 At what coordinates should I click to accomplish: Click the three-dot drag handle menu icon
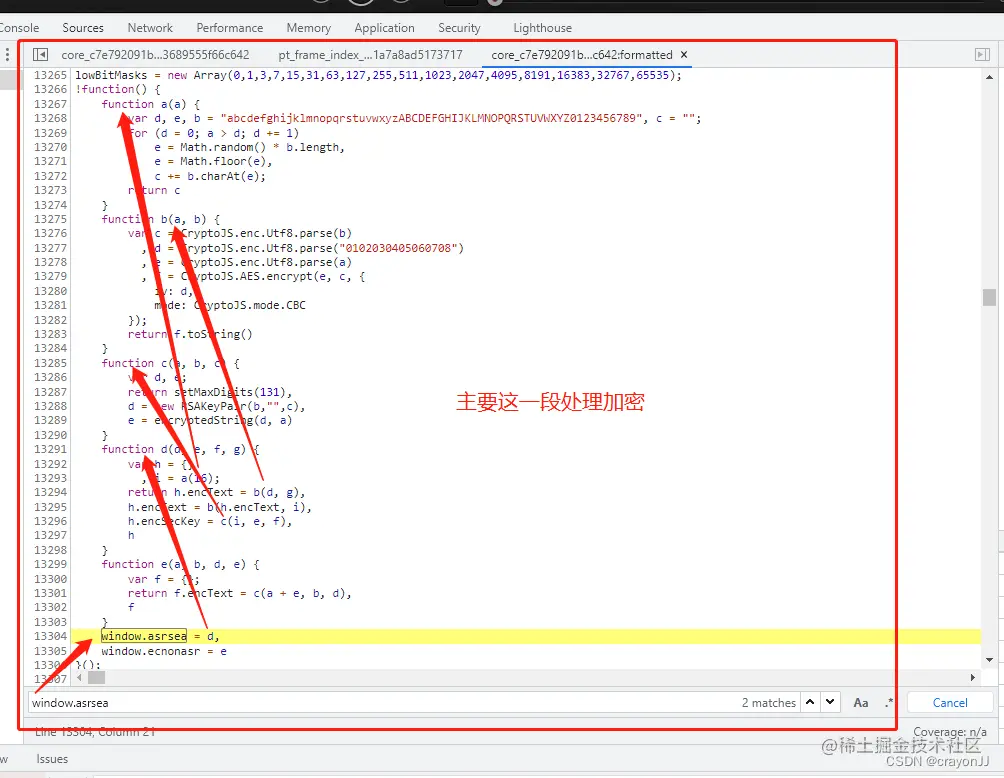pos(7,54)
